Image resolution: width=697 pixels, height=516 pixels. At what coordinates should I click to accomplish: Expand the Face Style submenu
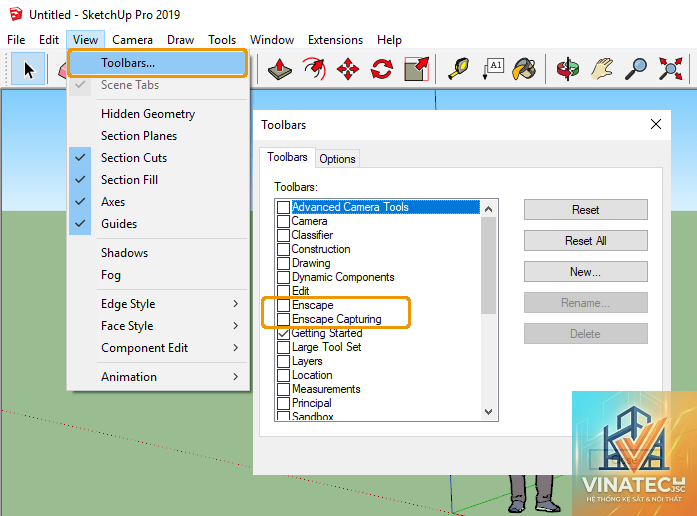(x=158, y=326)
